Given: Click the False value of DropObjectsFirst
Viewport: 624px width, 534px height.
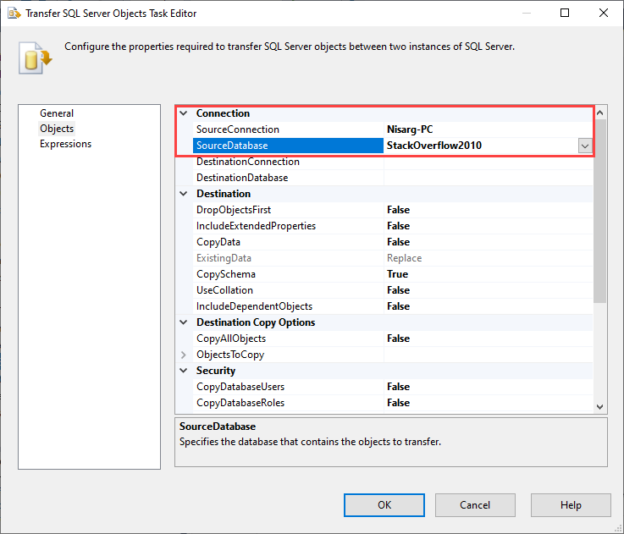Looking at the screenshot, I should click(398, 210).
